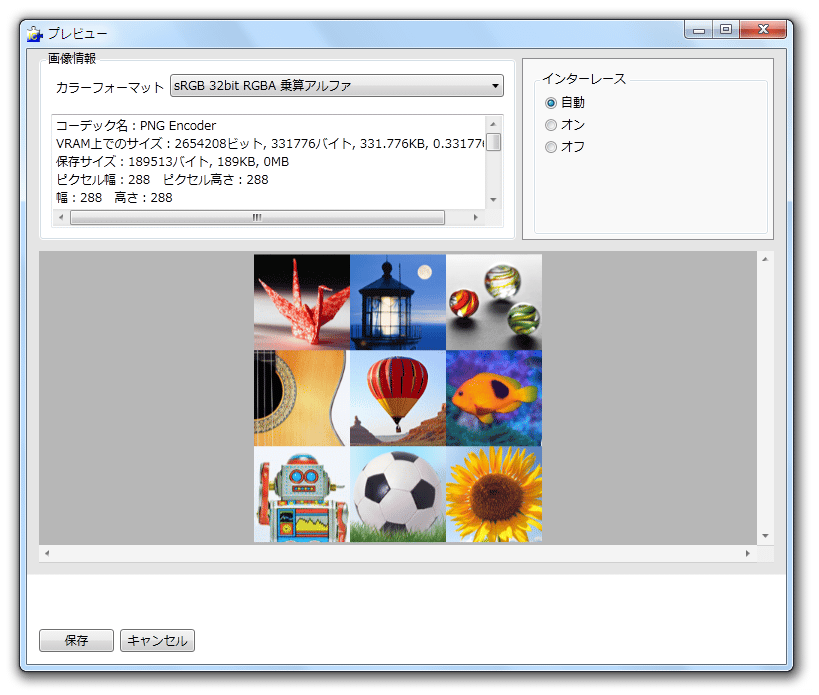Click the preview pane scroll-left arrow
The height and width of the screenshot is (695, 819).
click(x=47, y=553)
